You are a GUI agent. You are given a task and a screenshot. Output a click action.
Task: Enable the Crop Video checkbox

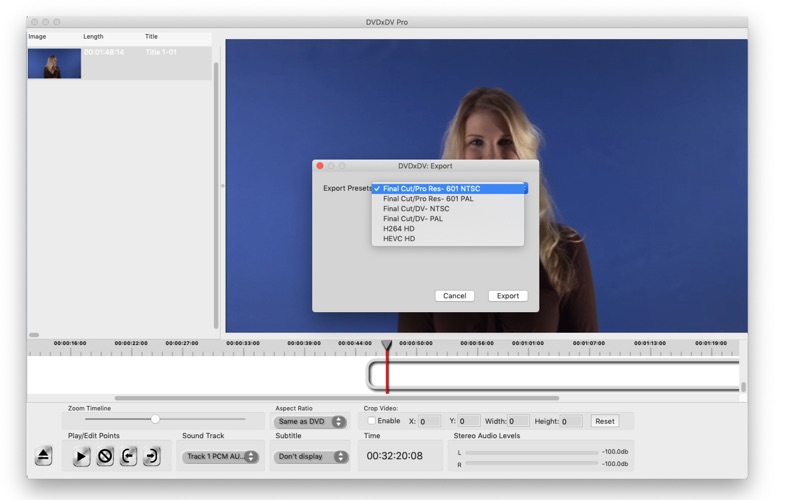[372, 421]
